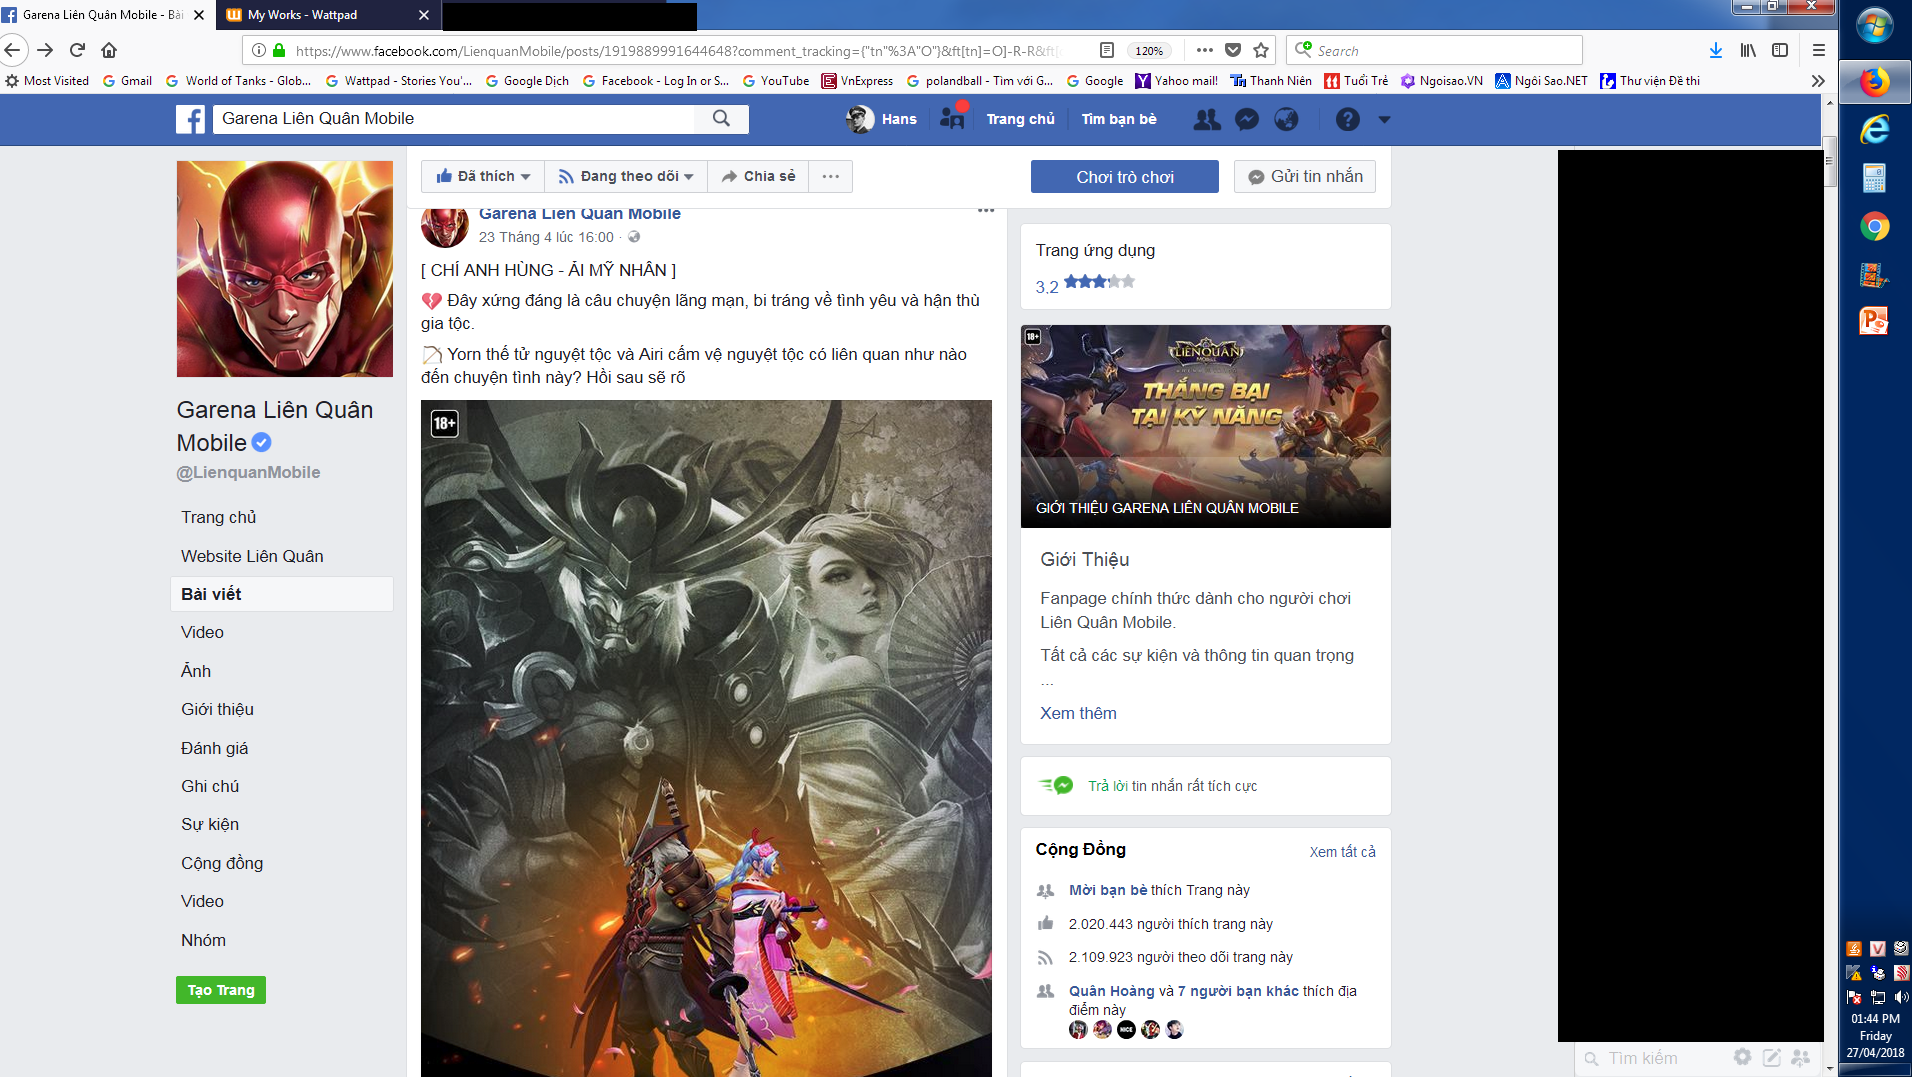The height and width of the screenshot is (1080, 1920).
Task: Go forward with the browser forward arrow
Action: tap(45, 50)
